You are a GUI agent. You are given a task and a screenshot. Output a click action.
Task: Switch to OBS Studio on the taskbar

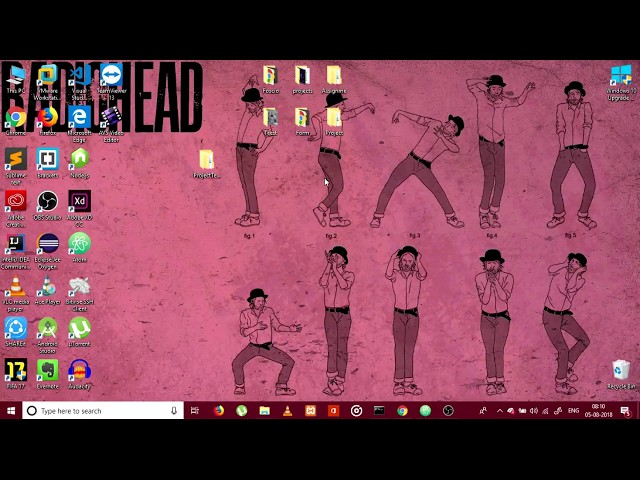tap(448, 411)
